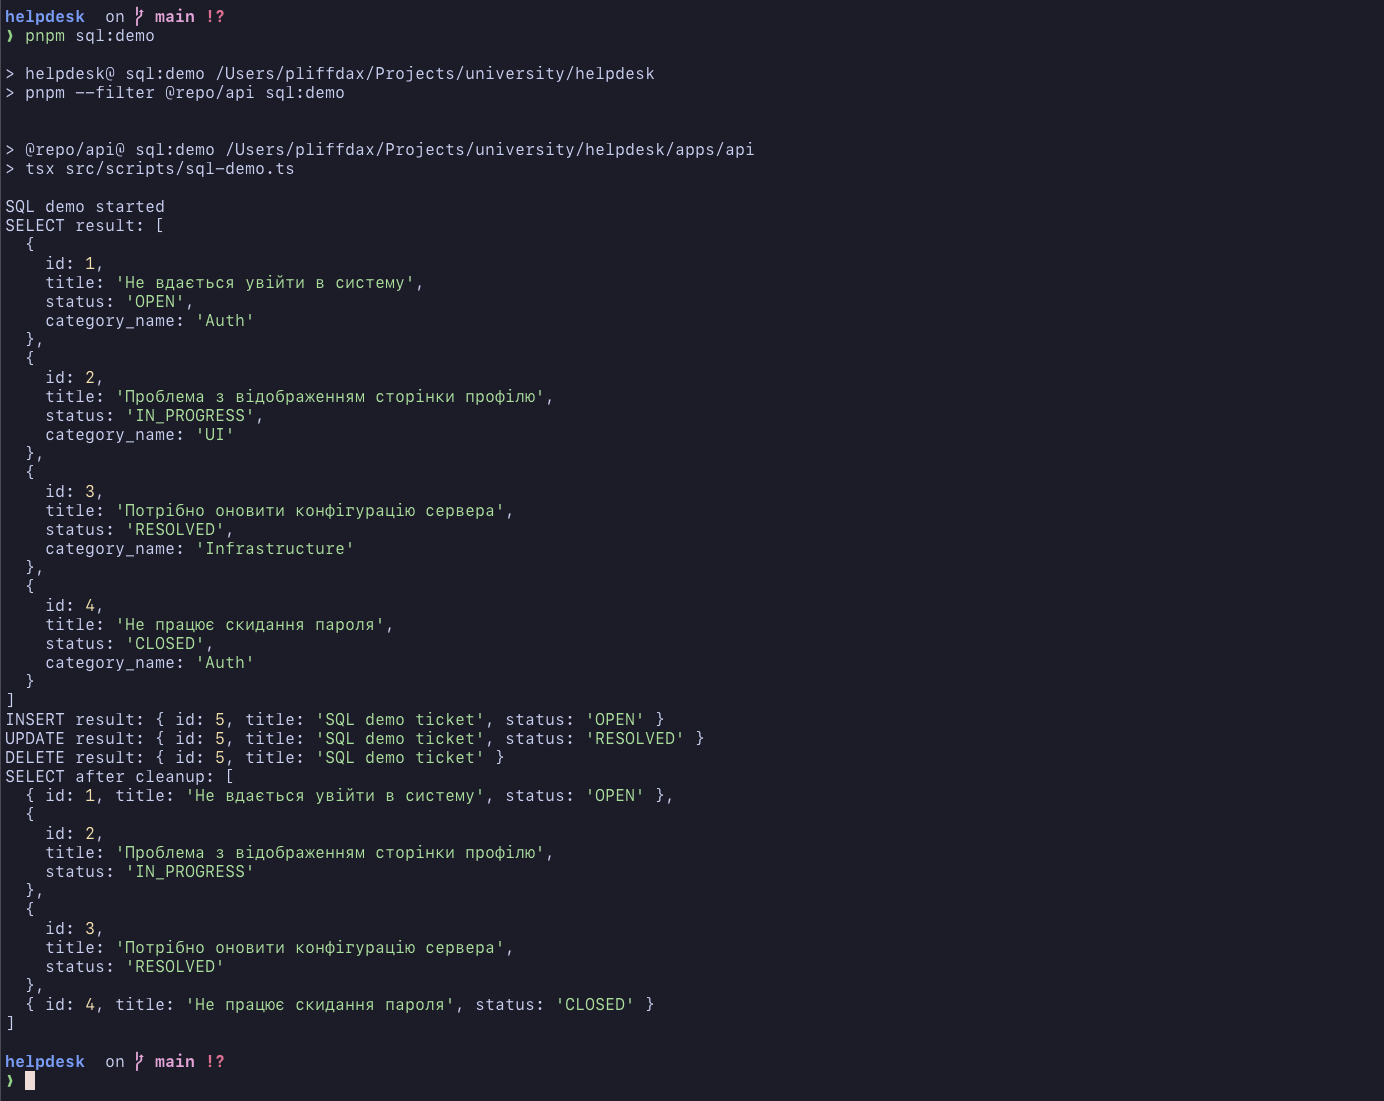The width and height of the screenshot is (1384, 1101).
Task: Click the 'SELECT after cleanup: [' line
Action: (x=120, y=777)
